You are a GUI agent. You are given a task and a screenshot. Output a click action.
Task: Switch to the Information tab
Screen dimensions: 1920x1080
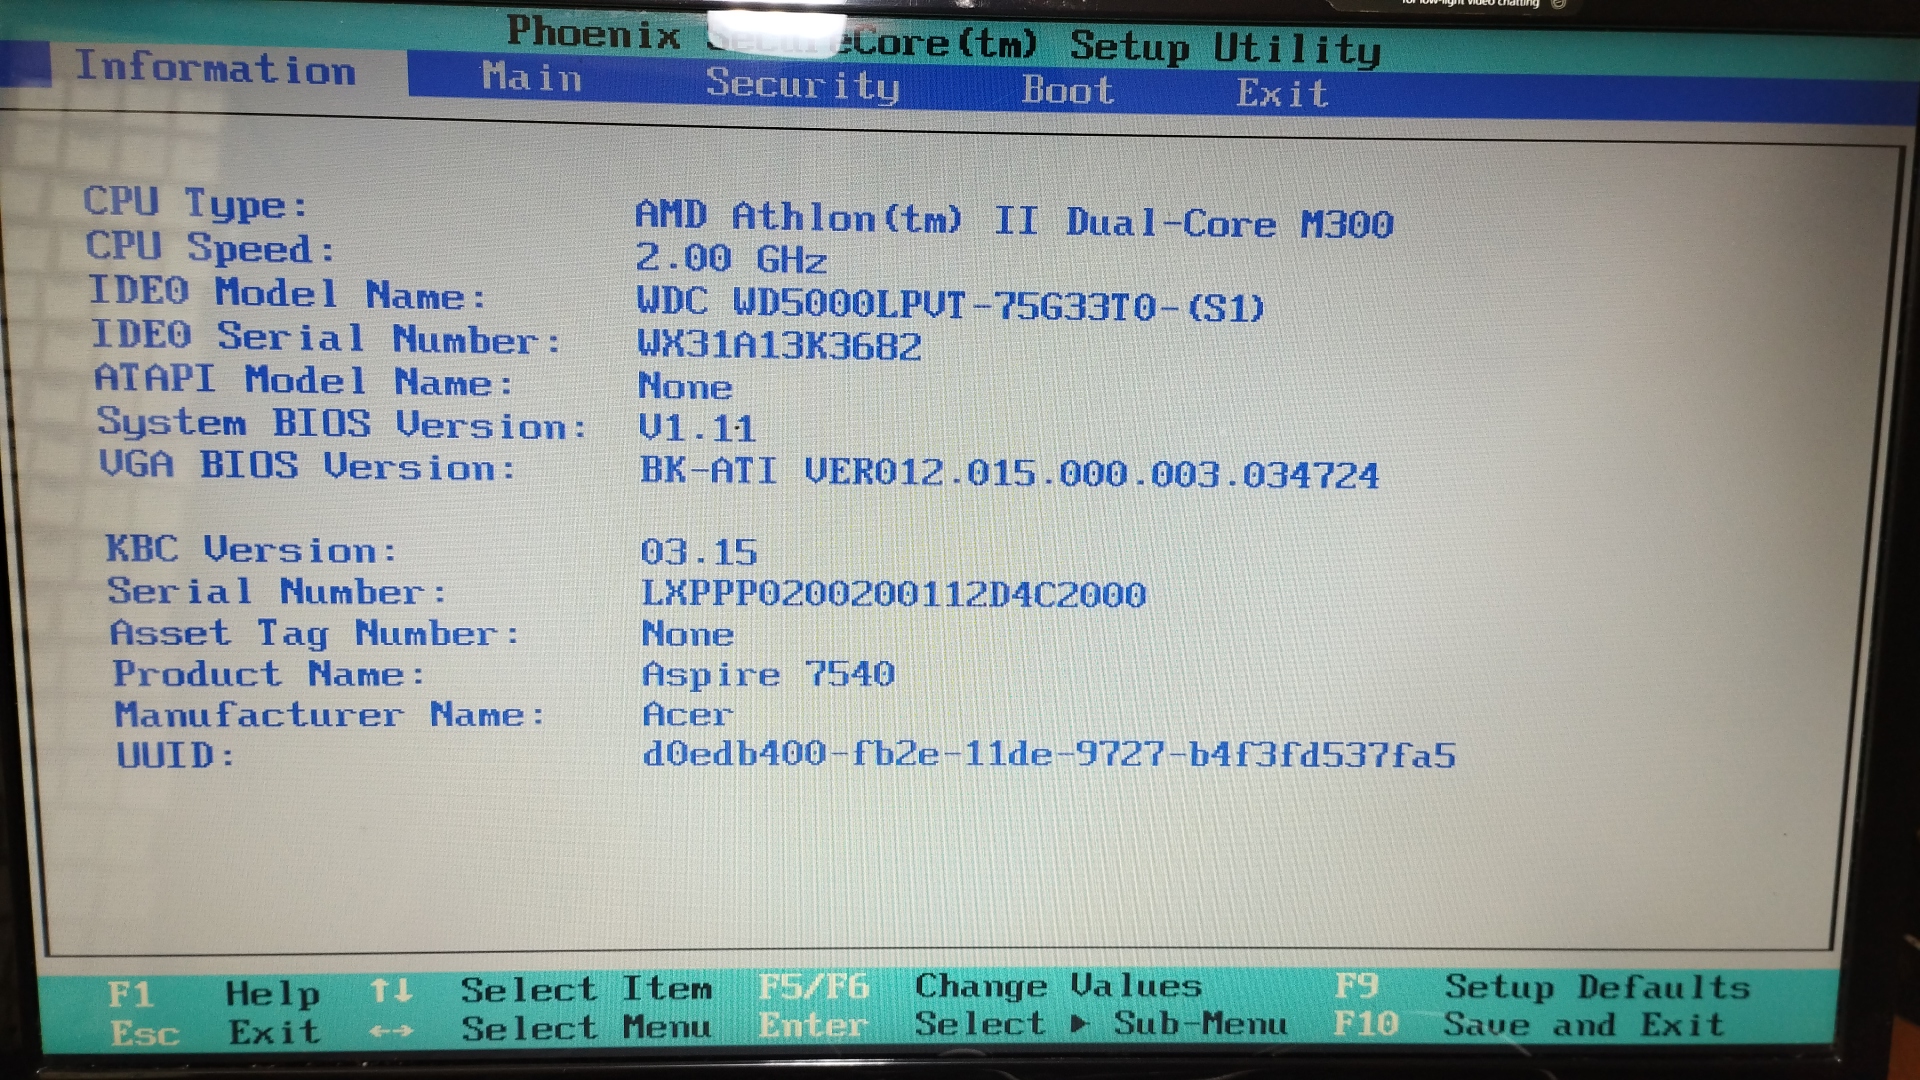pyautogui.click(x=215, y=69)
